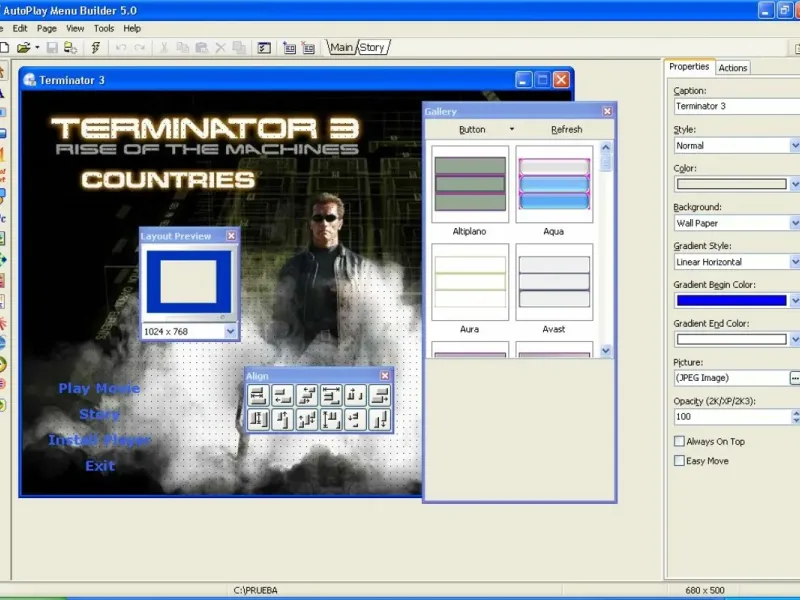Click Align Right edges in Align panel

click(380, 395)
